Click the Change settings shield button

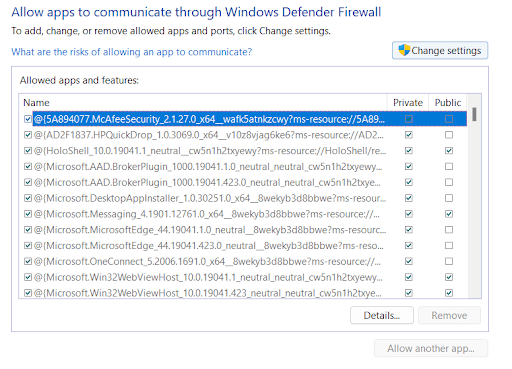[x=440, y=51]
